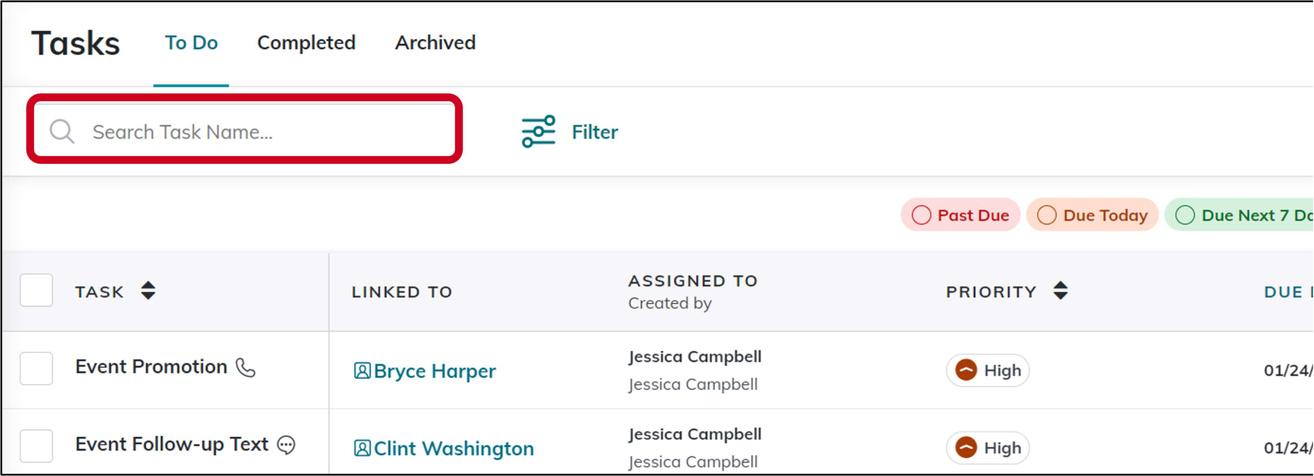The height and width of the screenshot is (476, 1314).
Task: Open the Clint Washington contact link
Action: tap(453, 448)
